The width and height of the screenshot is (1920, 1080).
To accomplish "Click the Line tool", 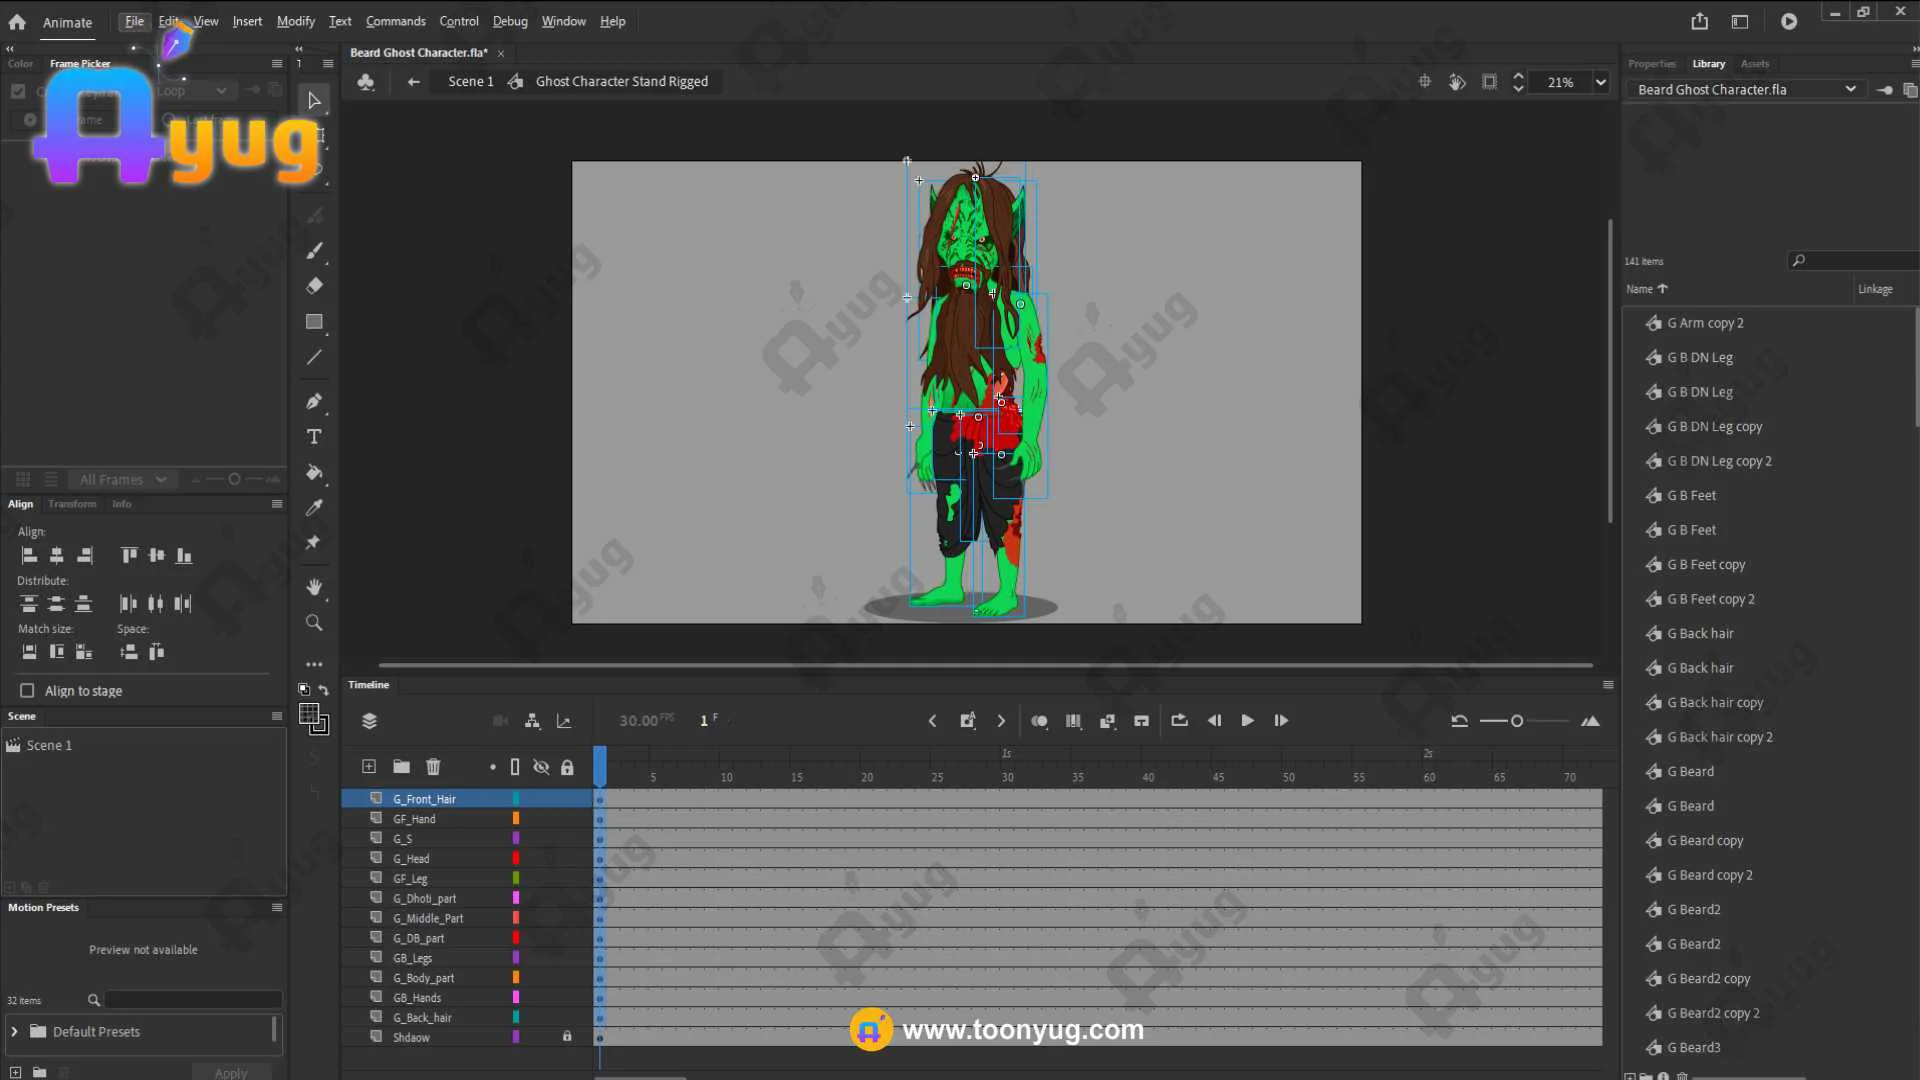I will coord(314,357).
